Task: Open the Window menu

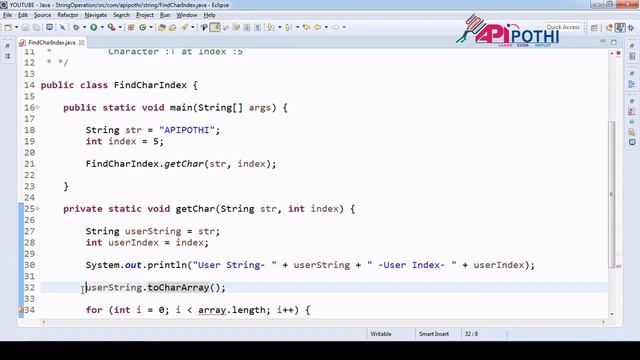Action: pos(187,15)
